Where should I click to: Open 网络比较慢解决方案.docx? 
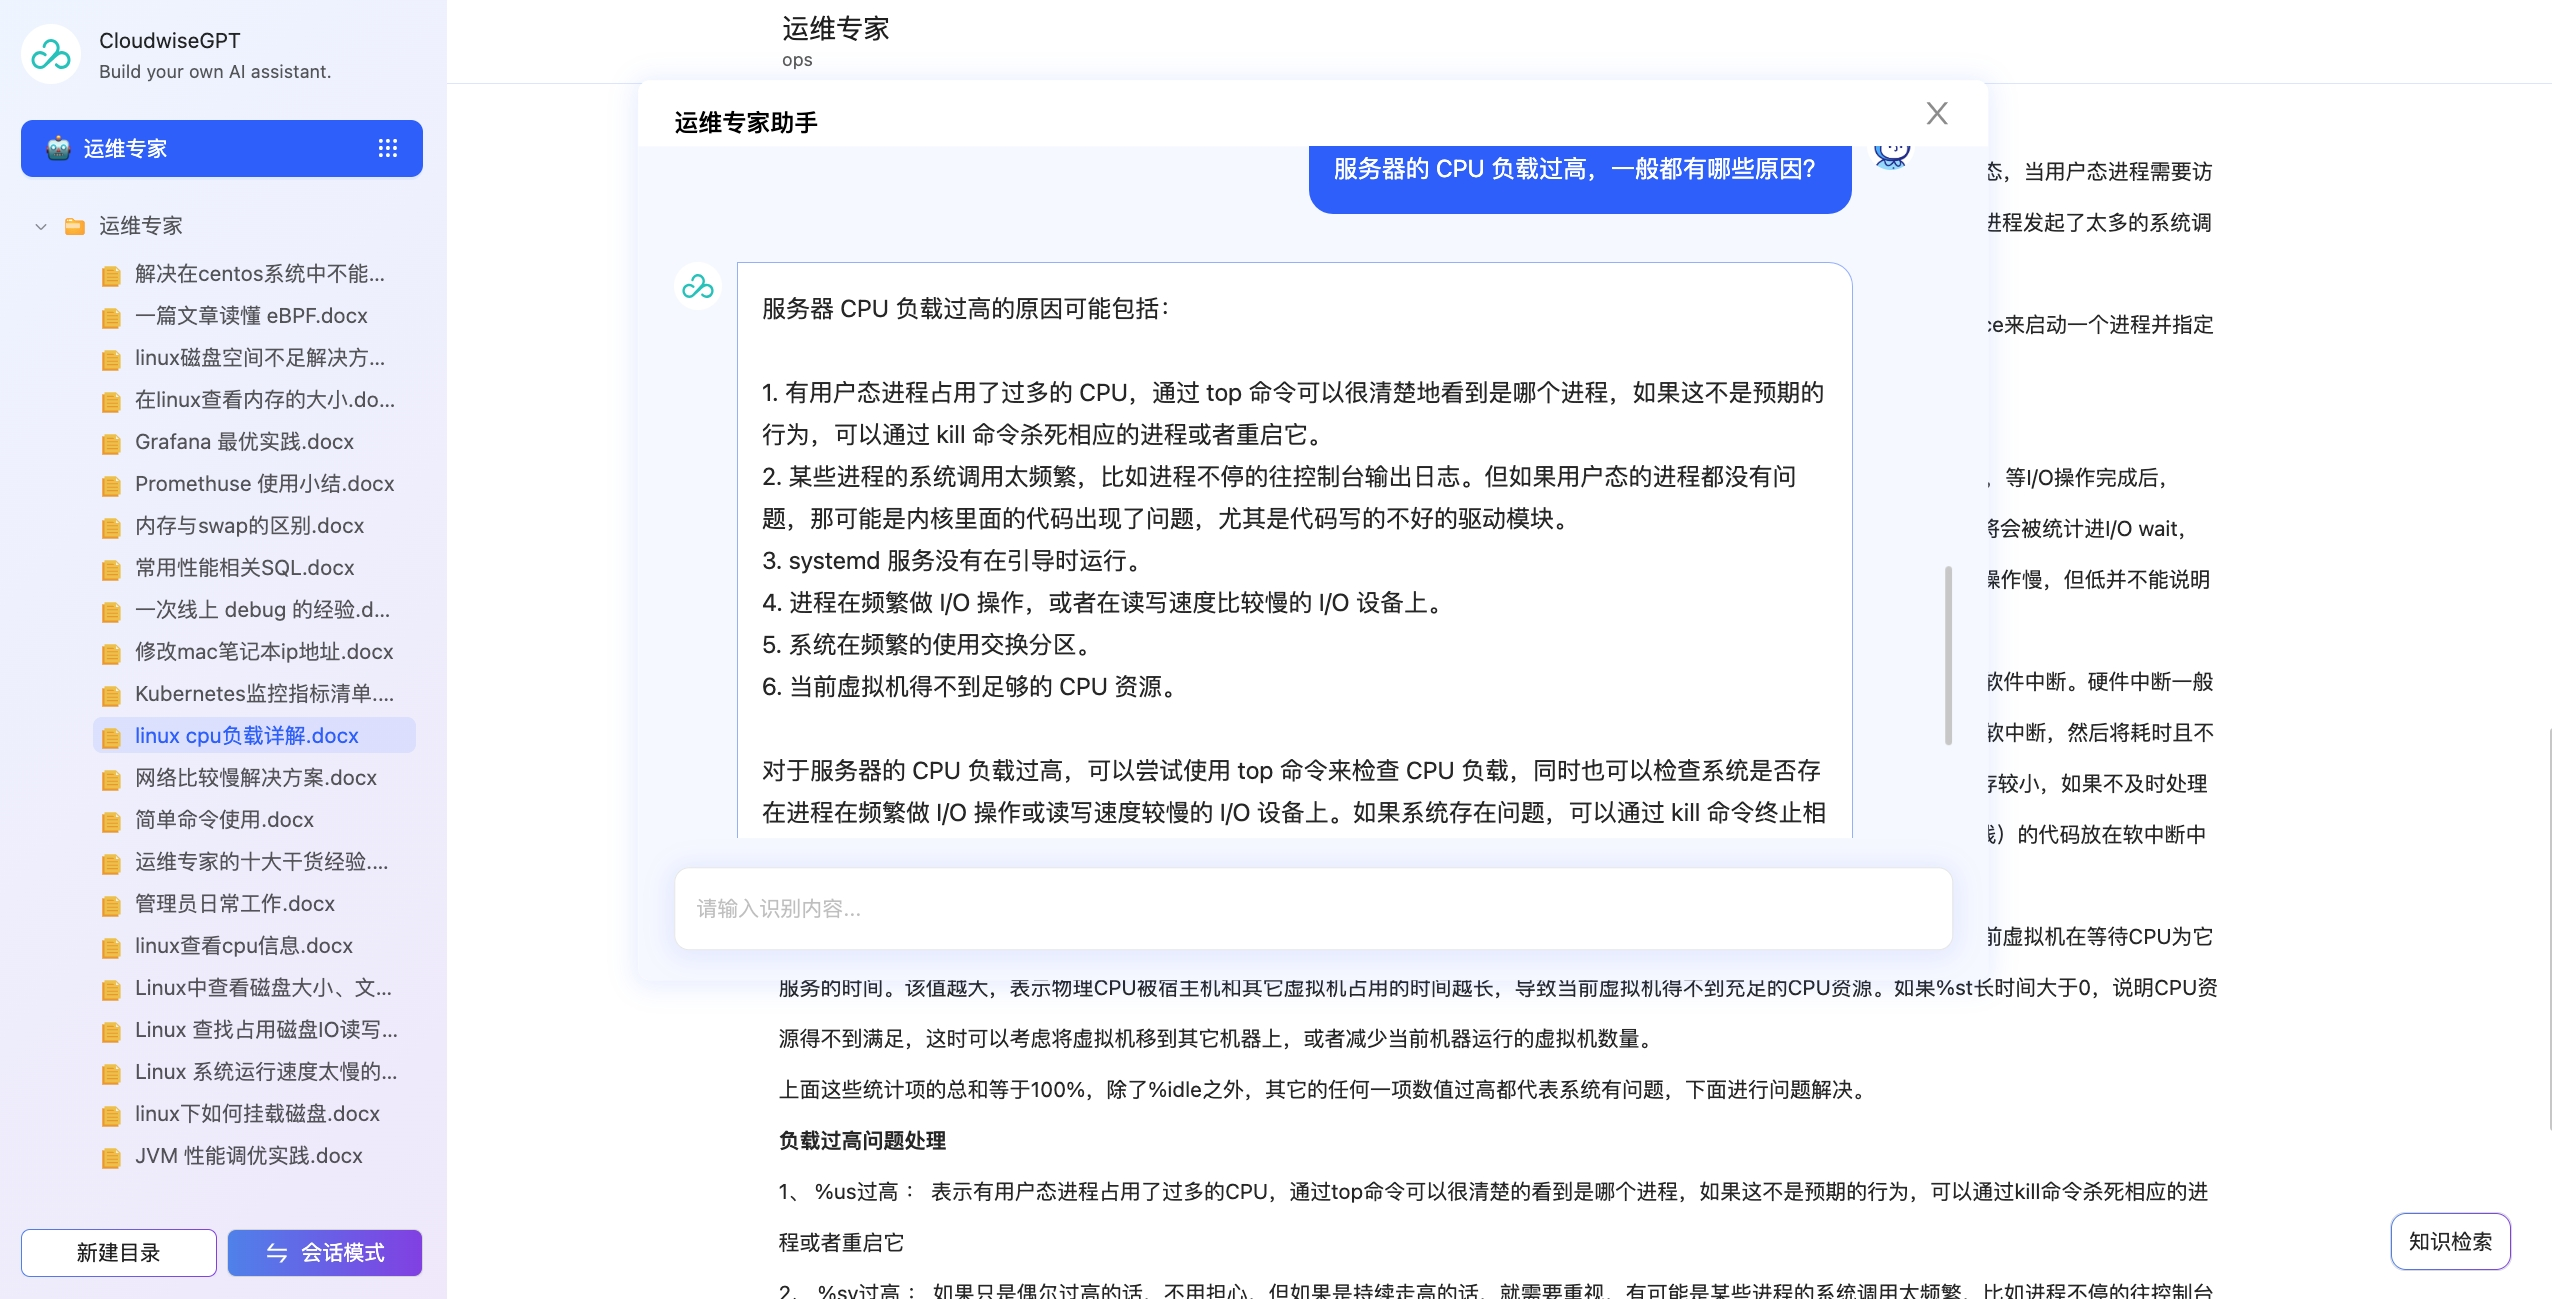[256, 778]
